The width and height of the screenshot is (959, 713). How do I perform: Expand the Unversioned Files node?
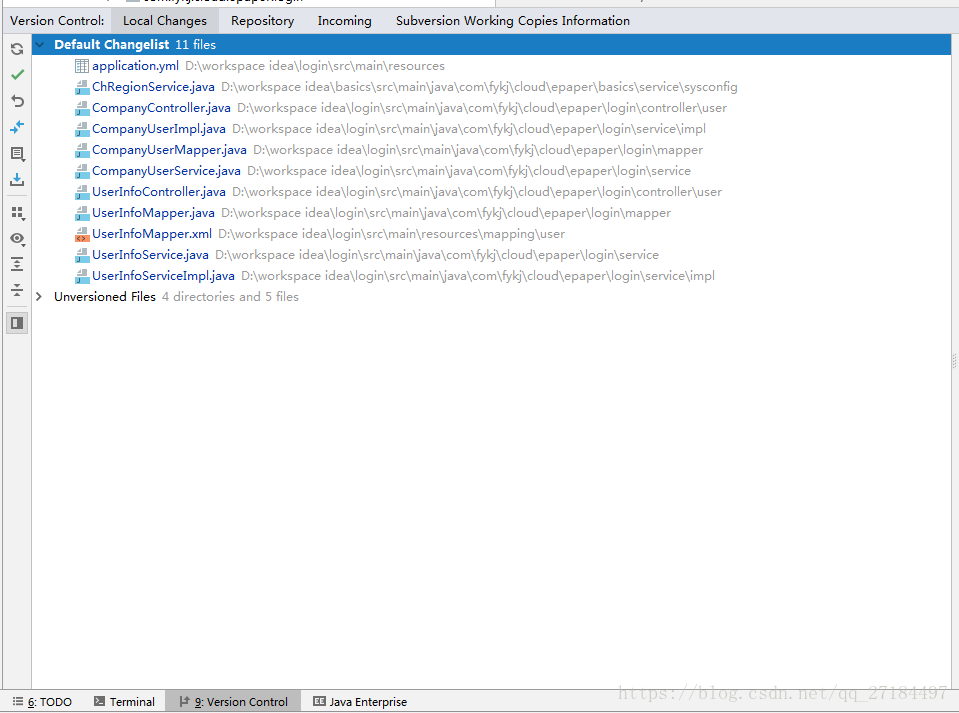pos(38,296)
